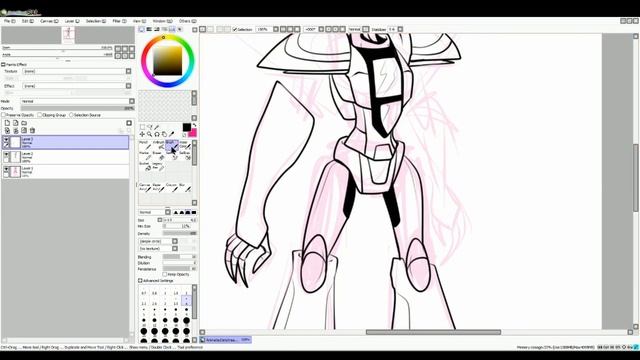Select the hand pan tool
Screen dimensions: 640x360
click(164, 134)
